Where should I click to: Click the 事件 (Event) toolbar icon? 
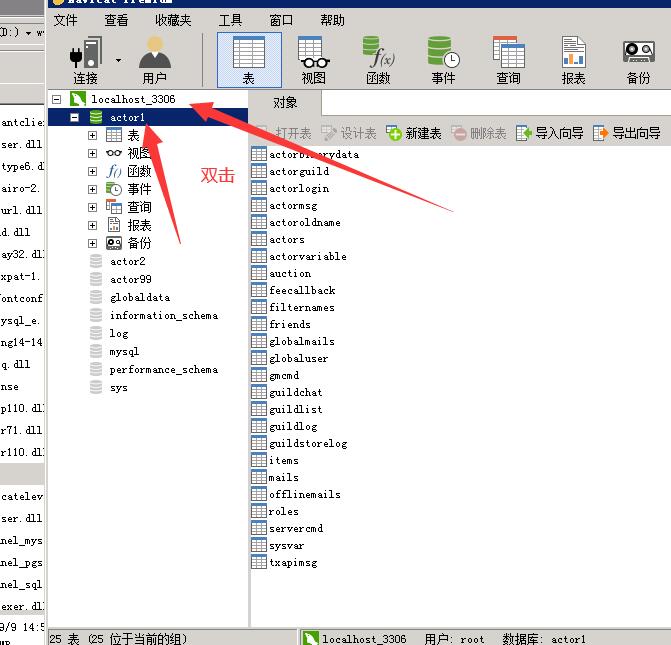[x=443, y=59]
